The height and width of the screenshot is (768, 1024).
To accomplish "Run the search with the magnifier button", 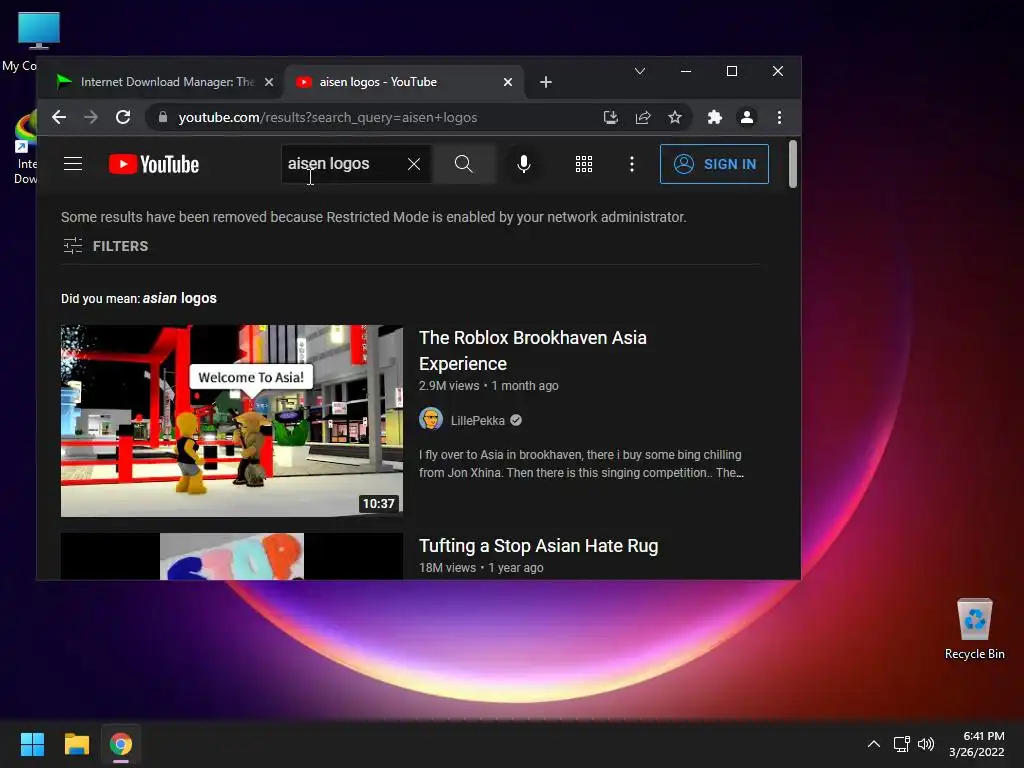I will pos(464,164).
